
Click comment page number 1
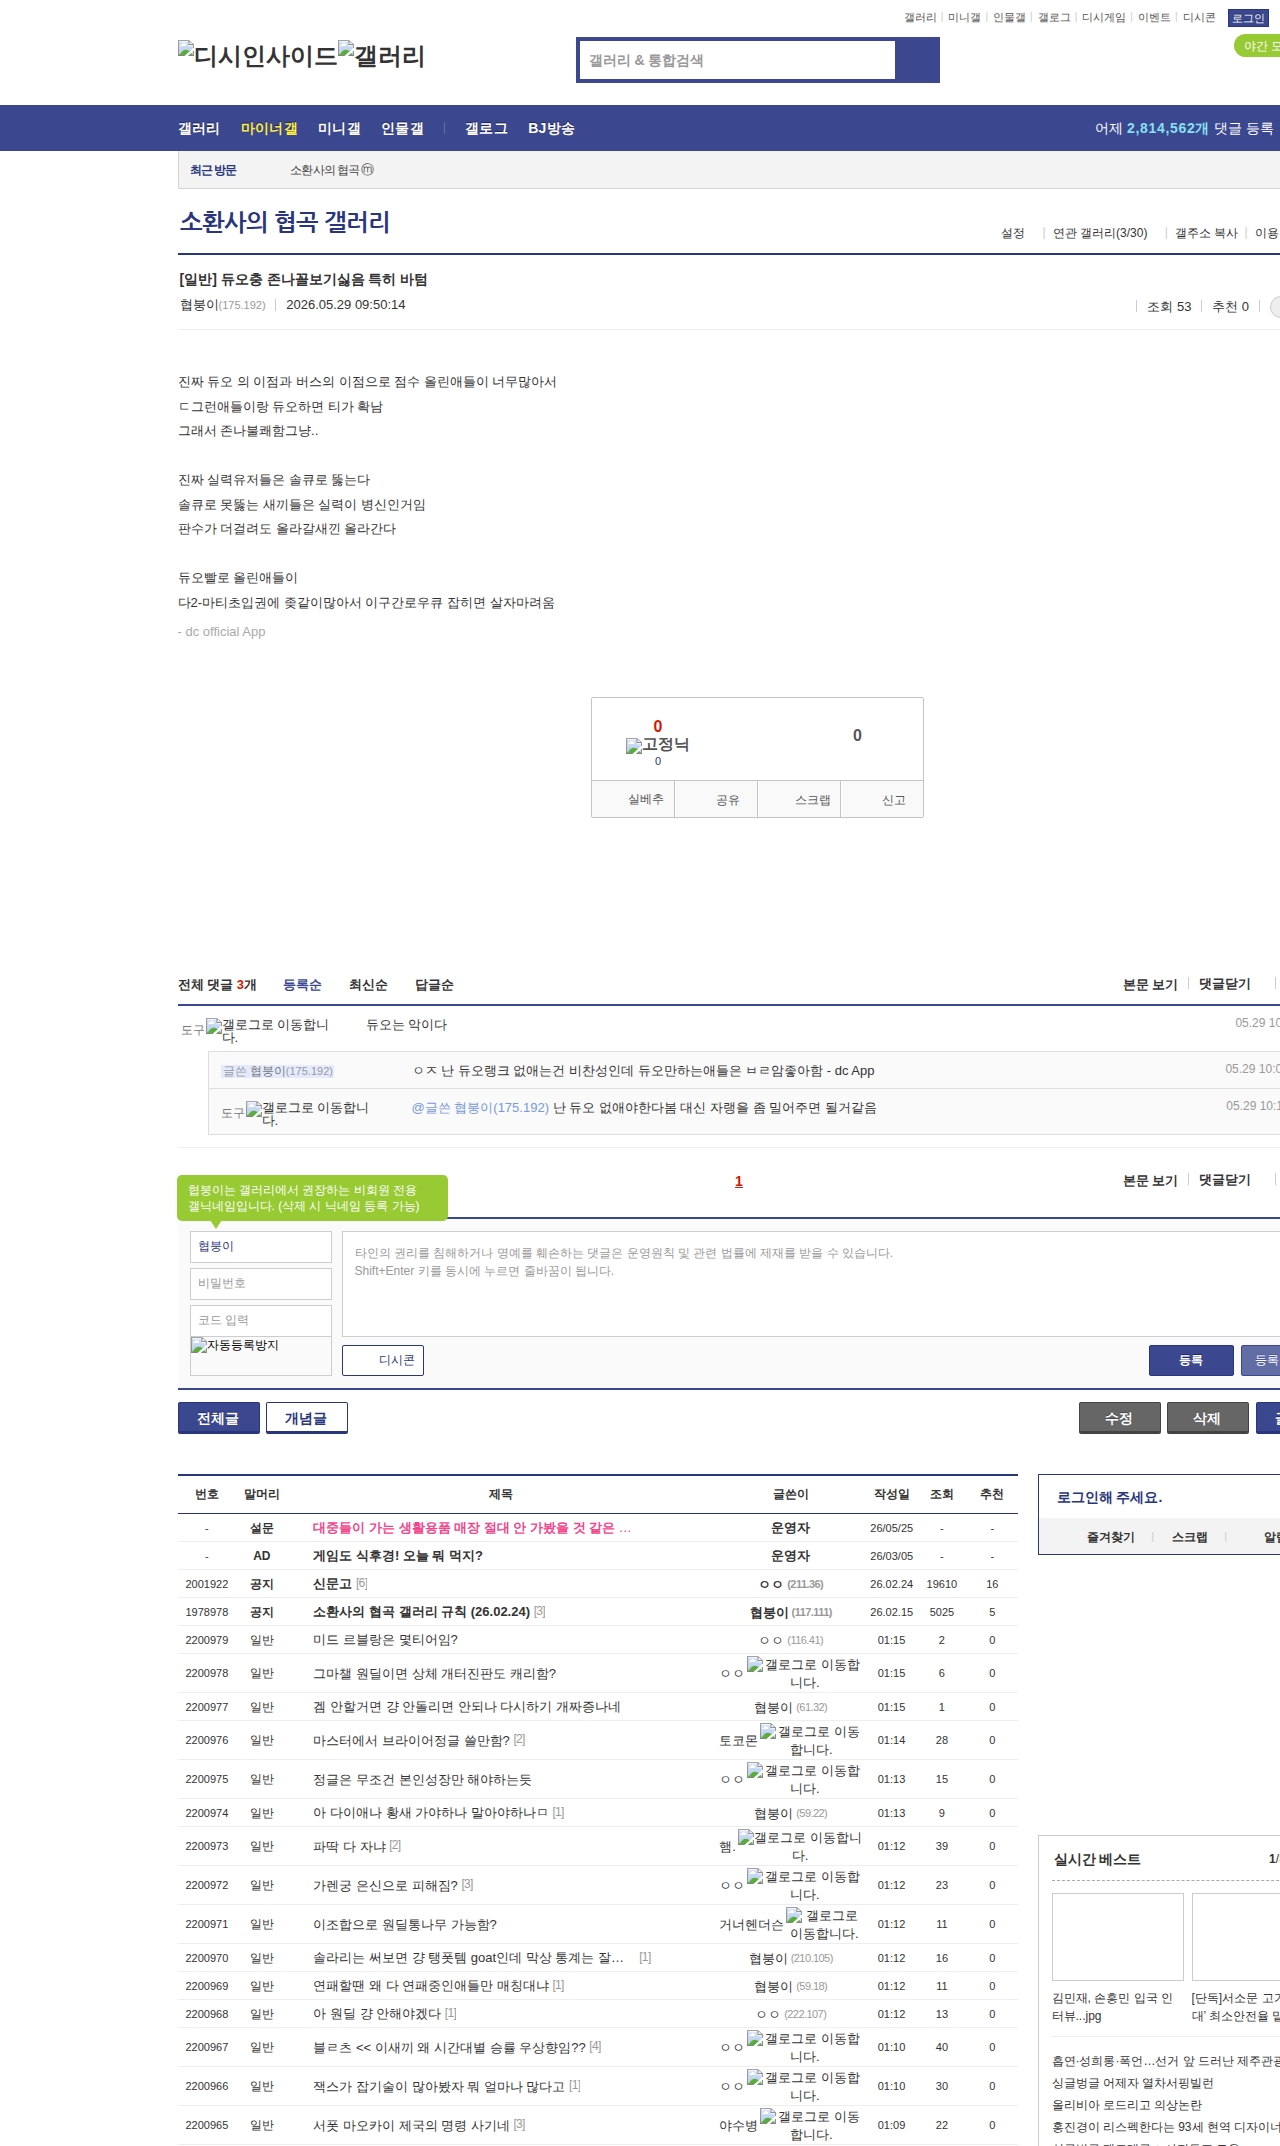(739, 1181)
